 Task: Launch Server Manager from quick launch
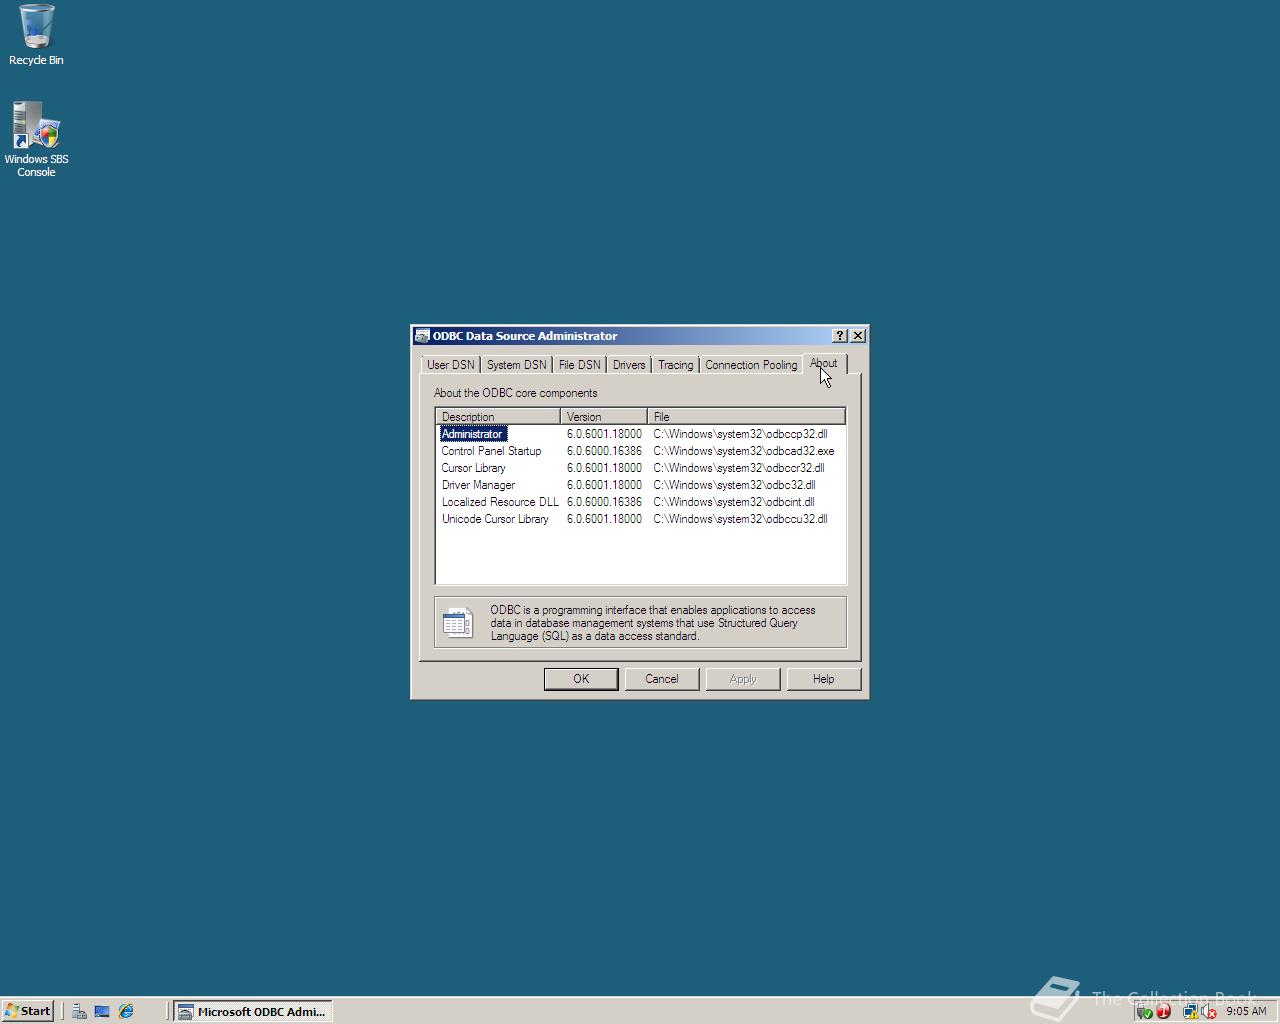click(x=79, y=1011)
